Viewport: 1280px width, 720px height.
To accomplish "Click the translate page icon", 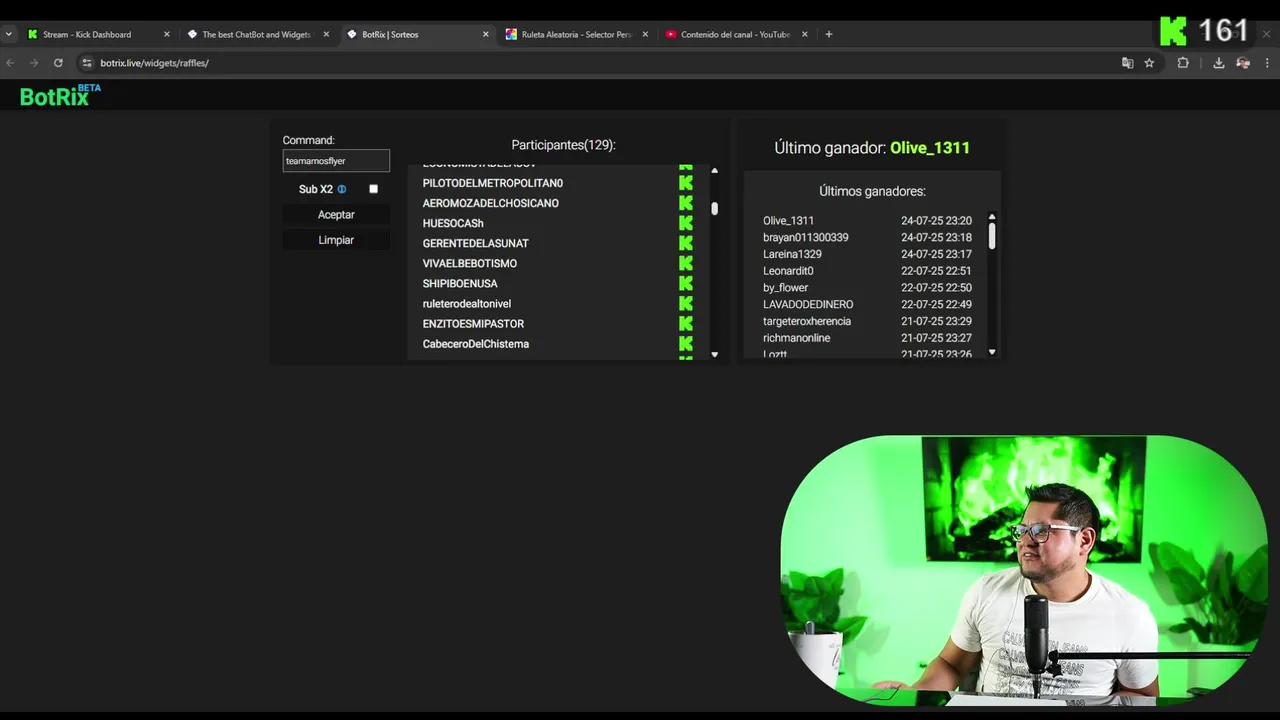I will (x=1127, y=63).
